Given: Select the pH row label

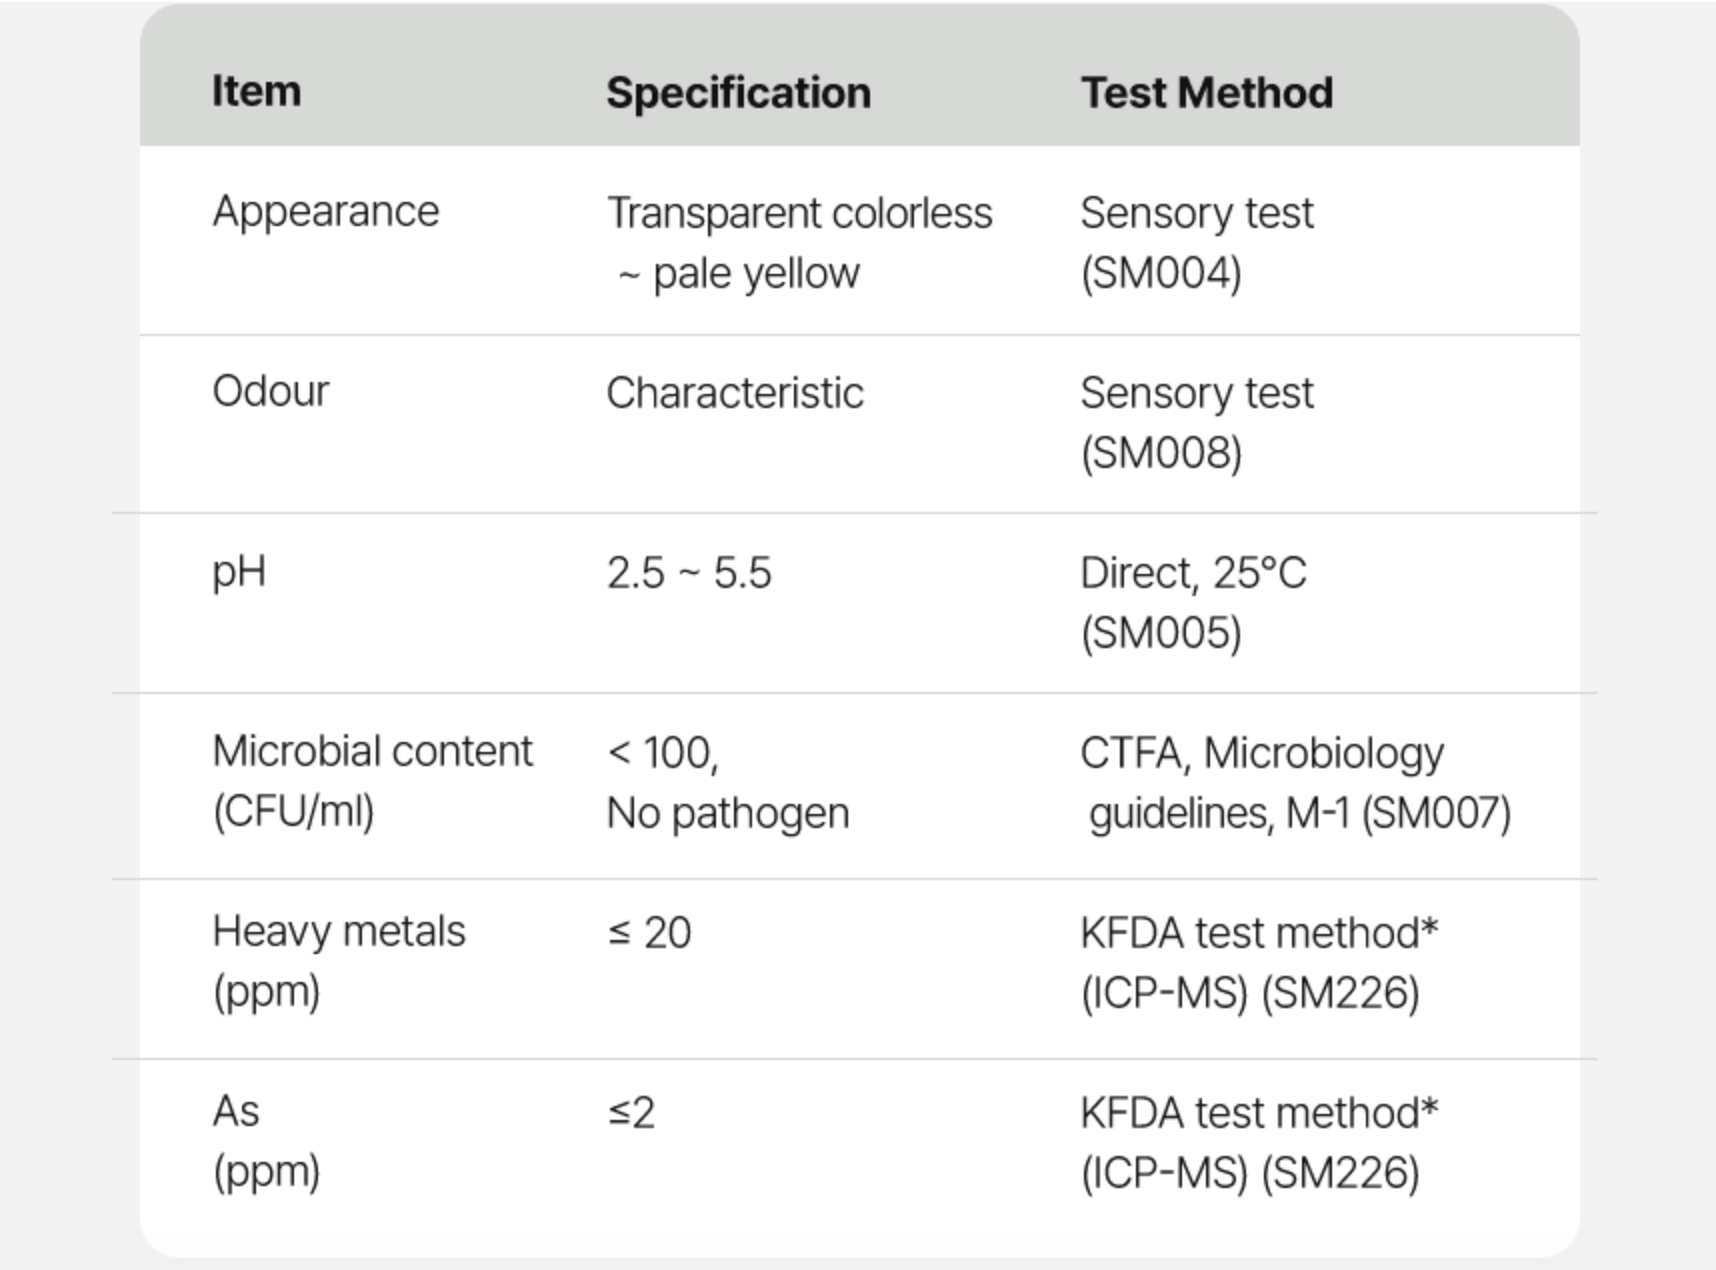Looking at the screenshot, I should pyautogui.click(x=239, y=572).
